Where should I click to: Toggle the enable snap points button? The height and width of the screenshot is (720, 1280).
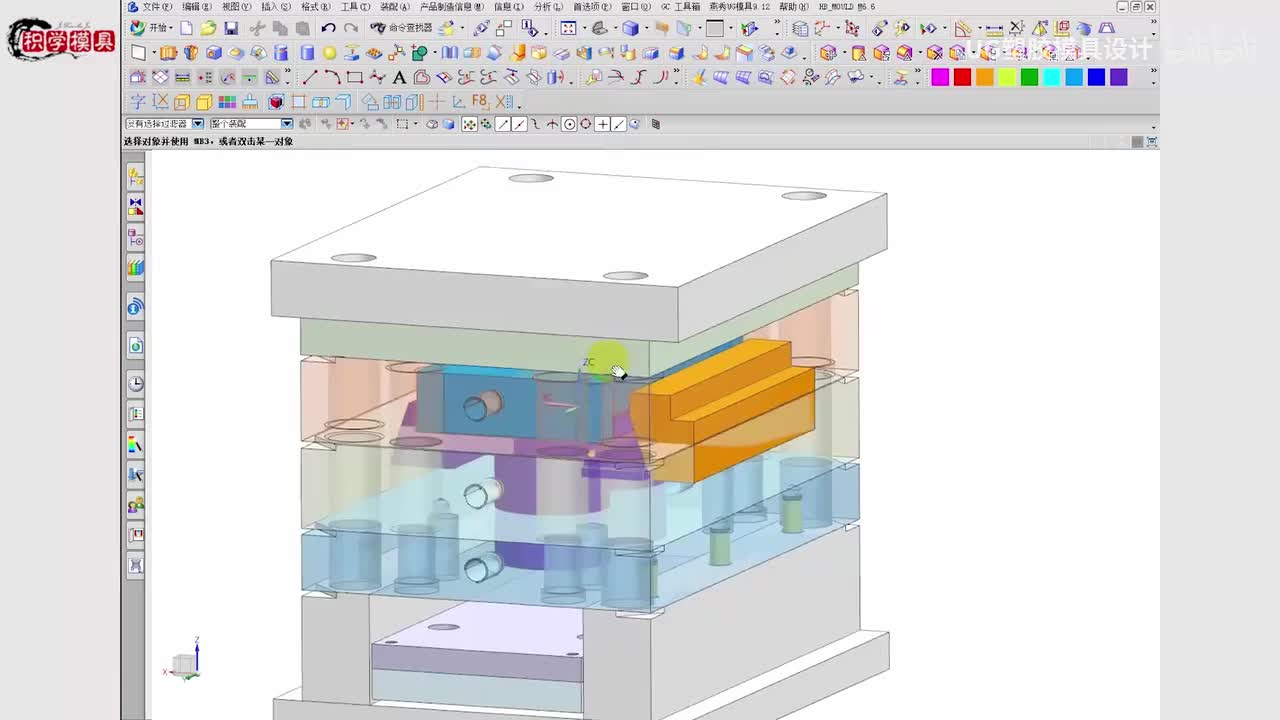pyautogui.click(x=469, y=124)
